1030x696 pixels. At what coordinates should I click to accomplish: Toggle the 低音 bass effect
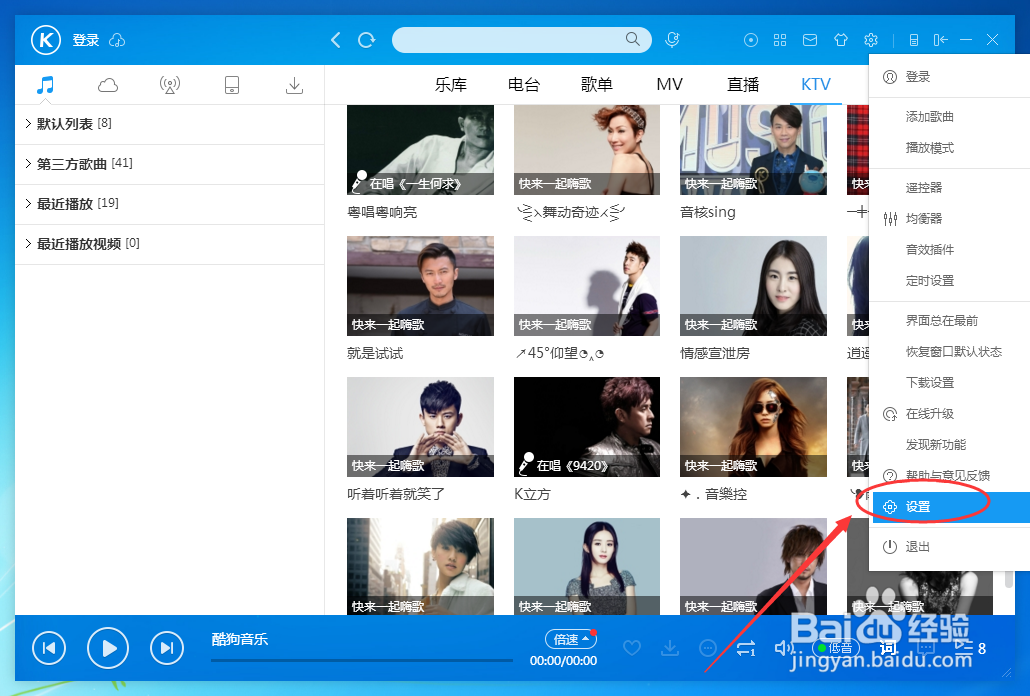pyautogui.click(x=837, y=648)
